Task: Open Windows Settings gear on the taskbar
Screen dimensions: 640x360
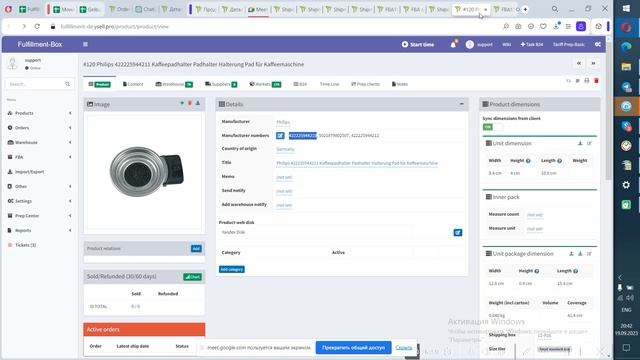Action: [627, 185]
